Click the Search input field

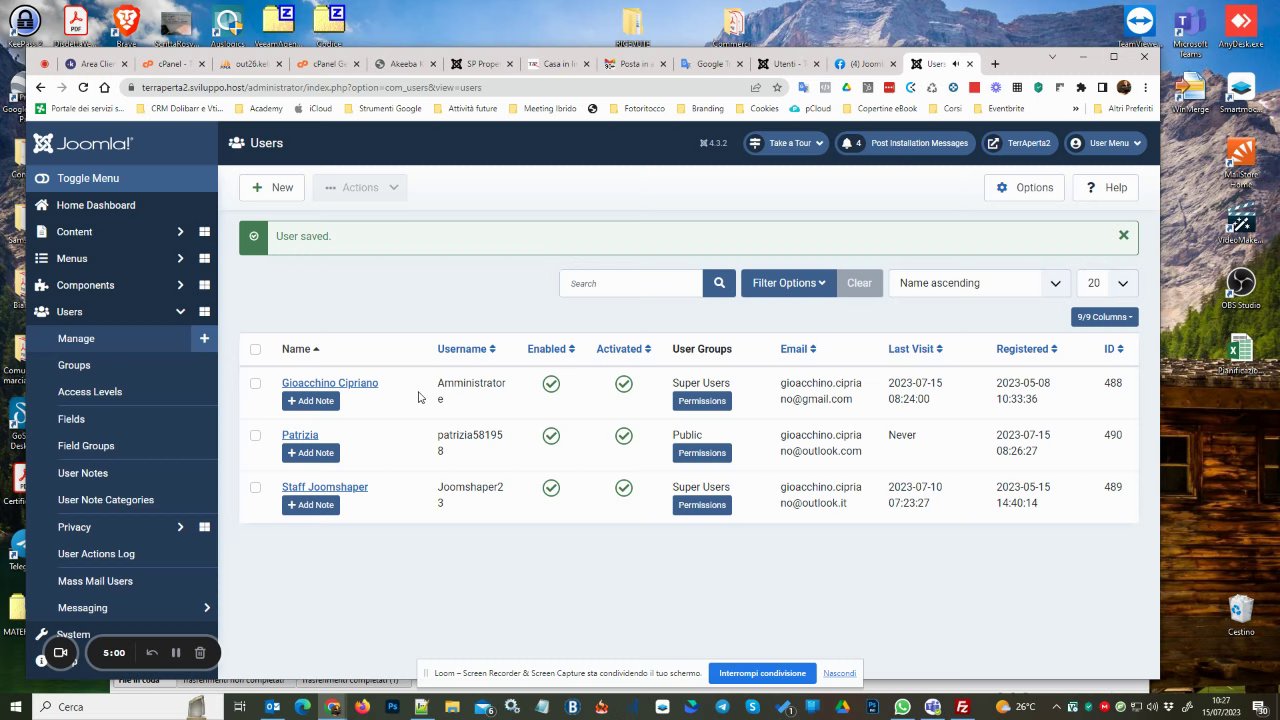point(631,283)
